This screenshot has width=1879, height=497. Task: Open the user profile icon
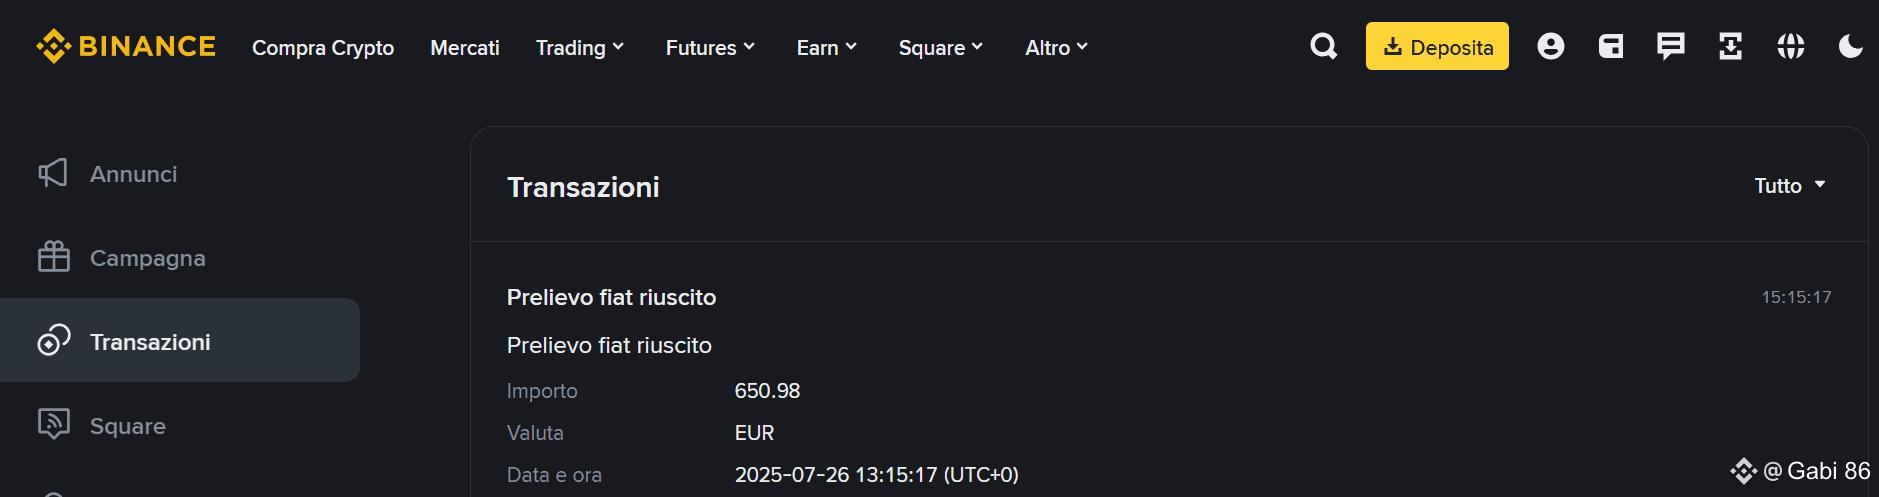click(x=1550, y=46)
